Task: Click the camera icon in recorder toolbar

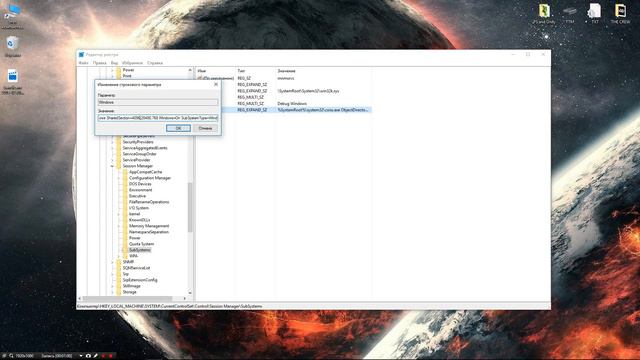Action: tap(88, 356)
